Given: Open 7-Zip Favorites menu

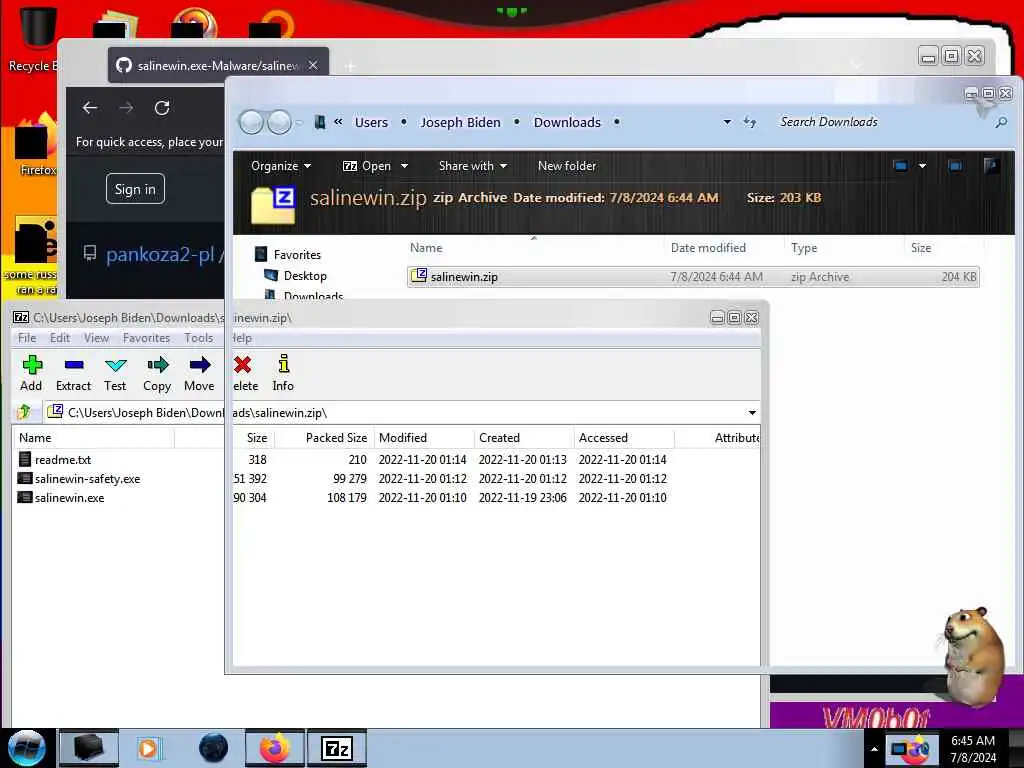Looking at the screenshot, I should [146, 338].
